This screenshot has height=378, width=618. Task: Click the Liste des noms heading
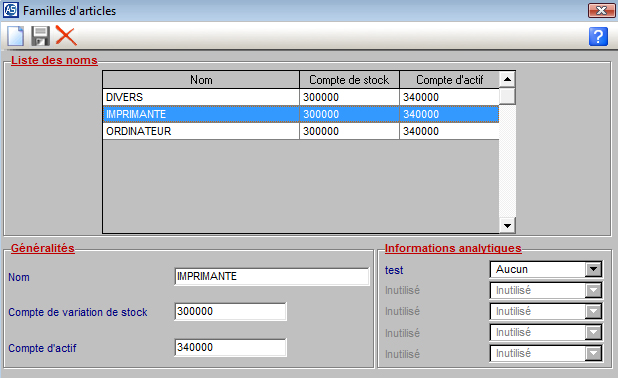click(54, 60)
